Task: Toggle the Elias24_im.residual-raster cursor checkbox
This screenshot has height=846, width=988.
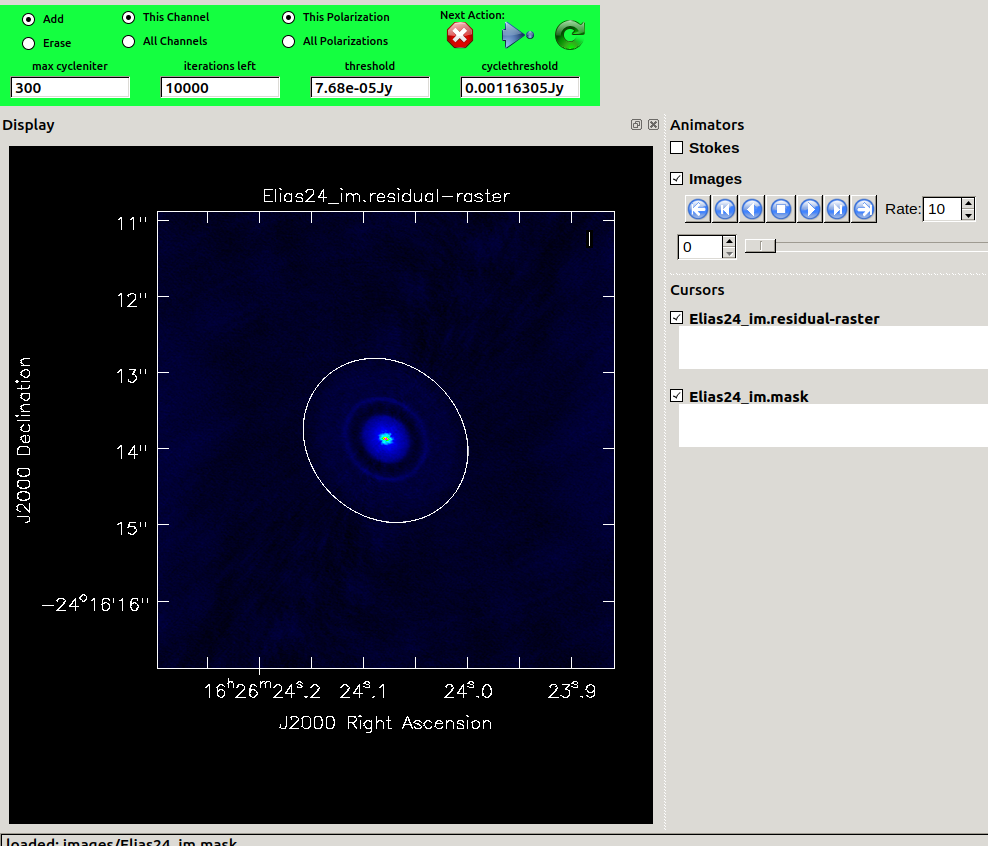Action: click(x=677, y=318)
